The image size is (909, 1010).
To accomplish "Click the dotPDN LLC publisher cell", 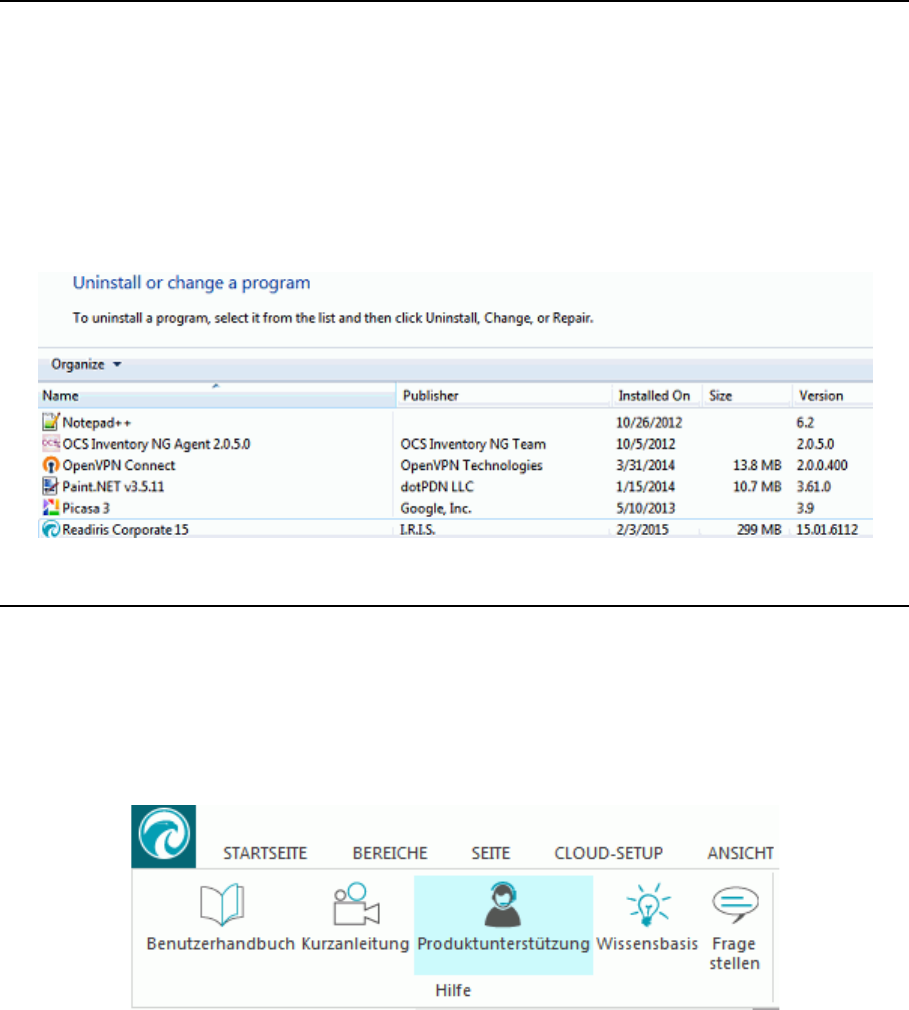I will [437, 486].
